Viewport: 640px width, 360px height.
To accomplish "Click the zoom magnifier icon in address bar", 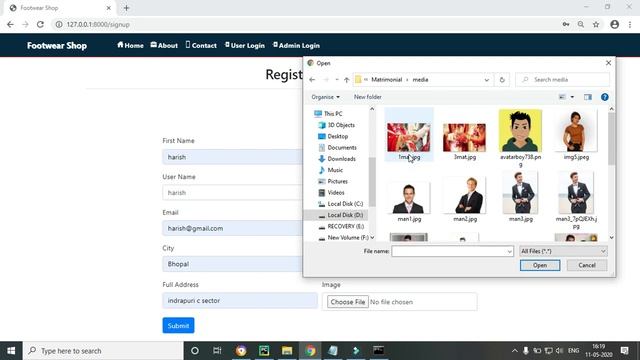I will click(581, 24).
